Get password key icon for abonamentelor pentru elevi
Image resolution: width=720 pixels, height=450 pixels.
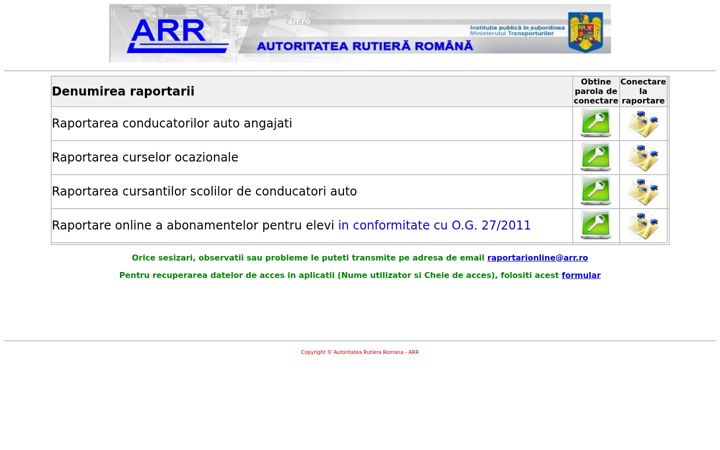[x=596, y=225]
